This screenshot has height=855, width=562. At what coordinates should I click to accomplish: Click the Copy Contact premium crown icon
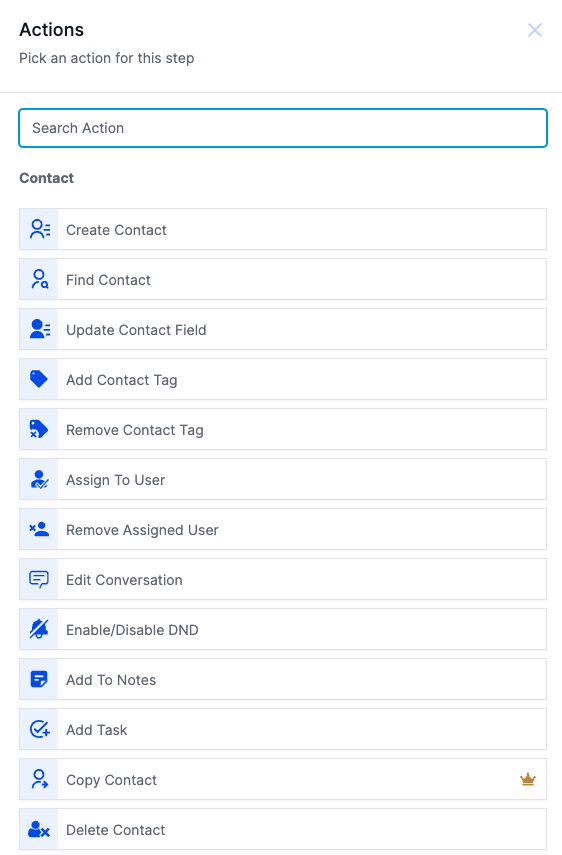coord(528,780)
